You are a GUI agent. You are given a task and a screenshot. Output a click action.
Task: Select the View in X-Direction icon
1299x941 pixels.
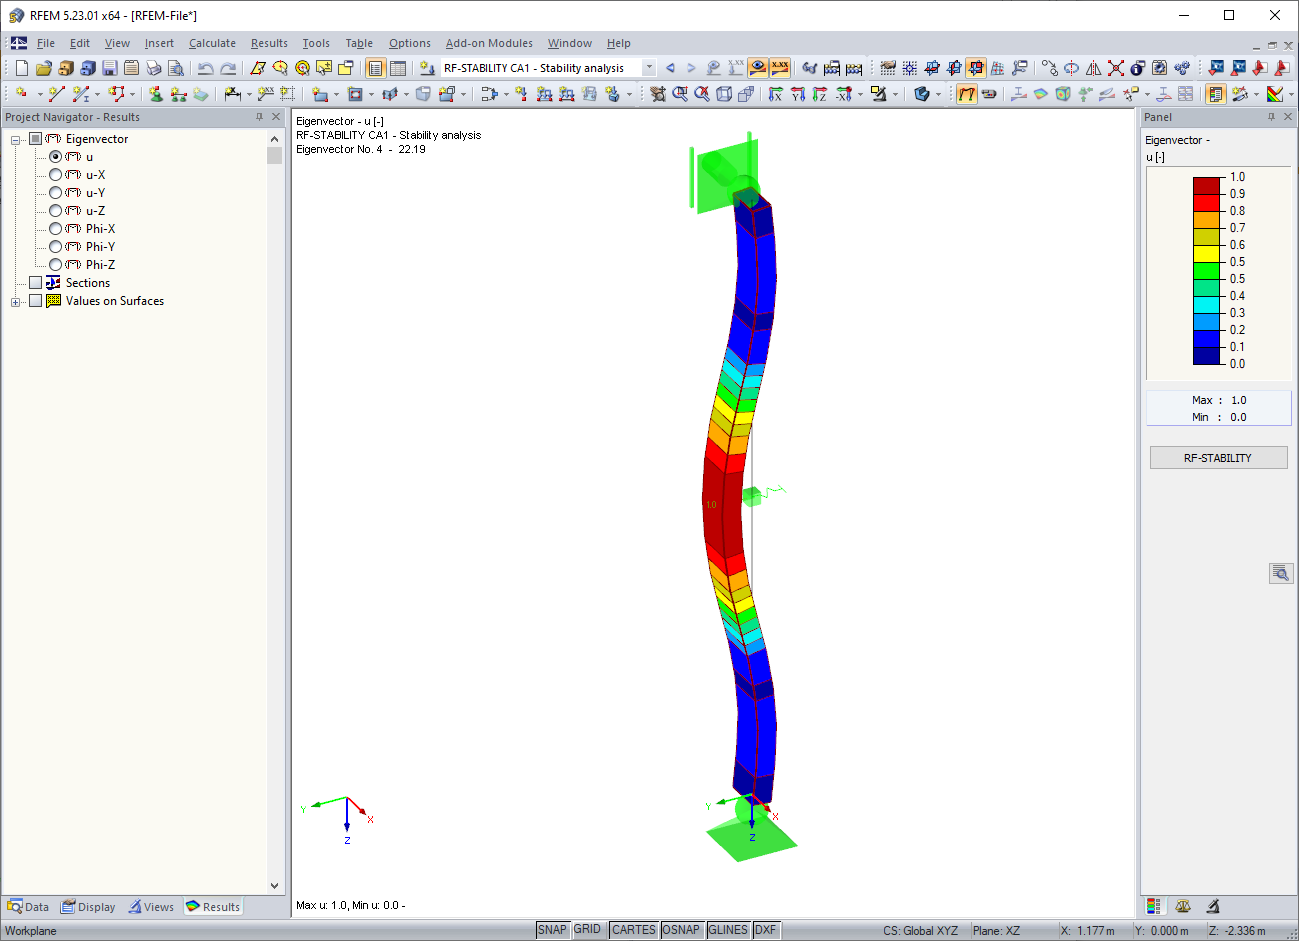click(775, 97)
